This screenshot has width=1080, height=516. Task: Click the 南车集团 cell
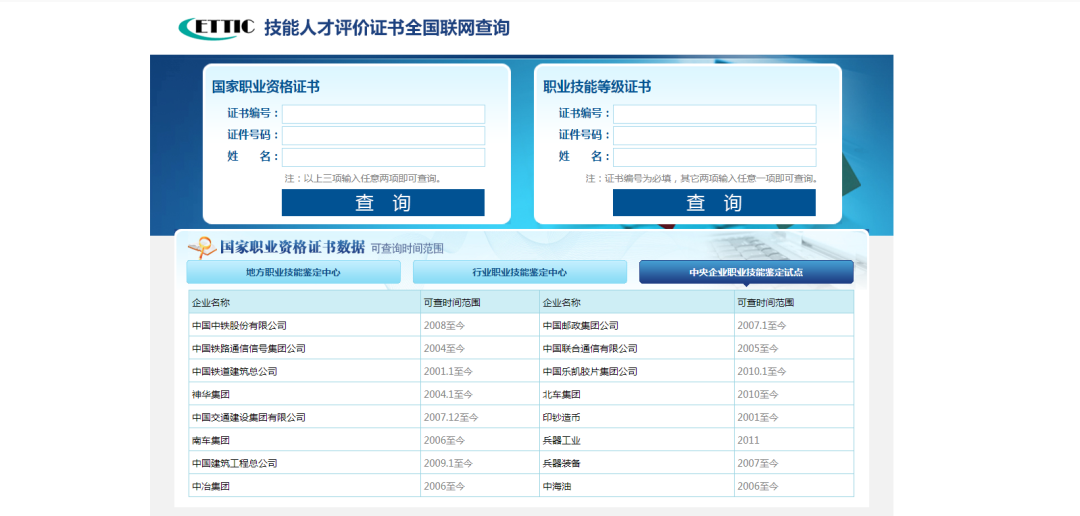304,440
